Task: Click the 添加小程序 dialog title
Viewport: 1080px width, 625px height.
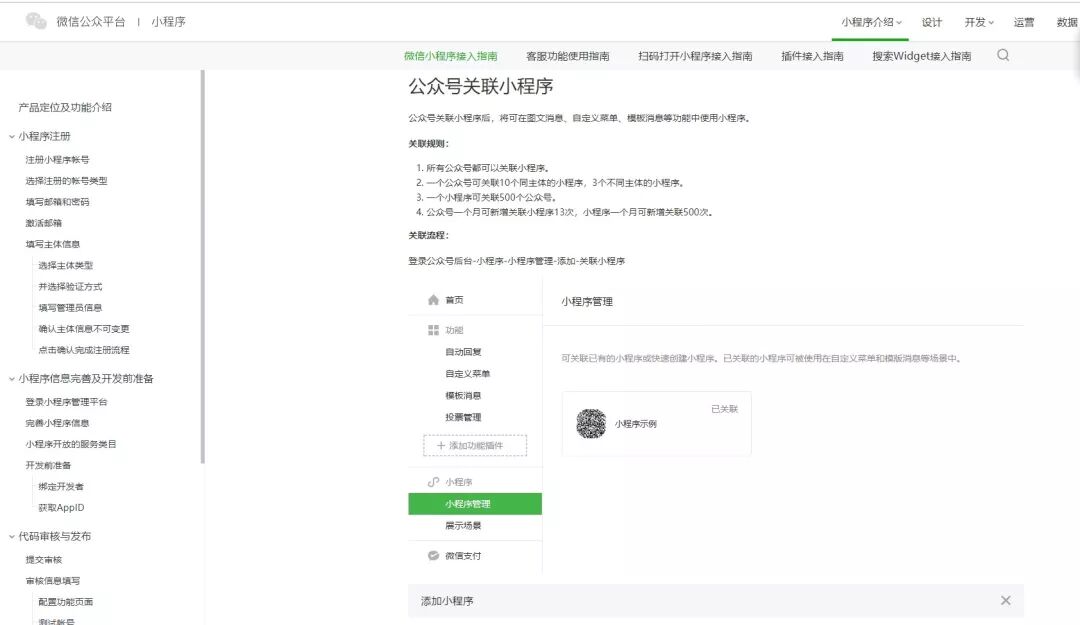Action: [447, 601]
